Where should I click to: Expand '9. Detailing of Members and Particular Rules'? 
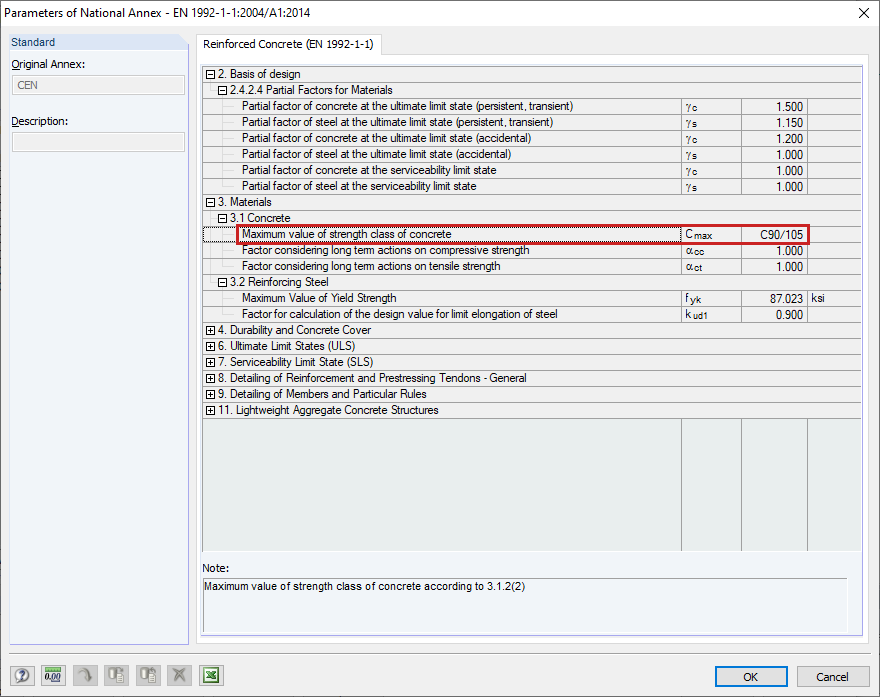pyautogui.click(x=210, y=395)
